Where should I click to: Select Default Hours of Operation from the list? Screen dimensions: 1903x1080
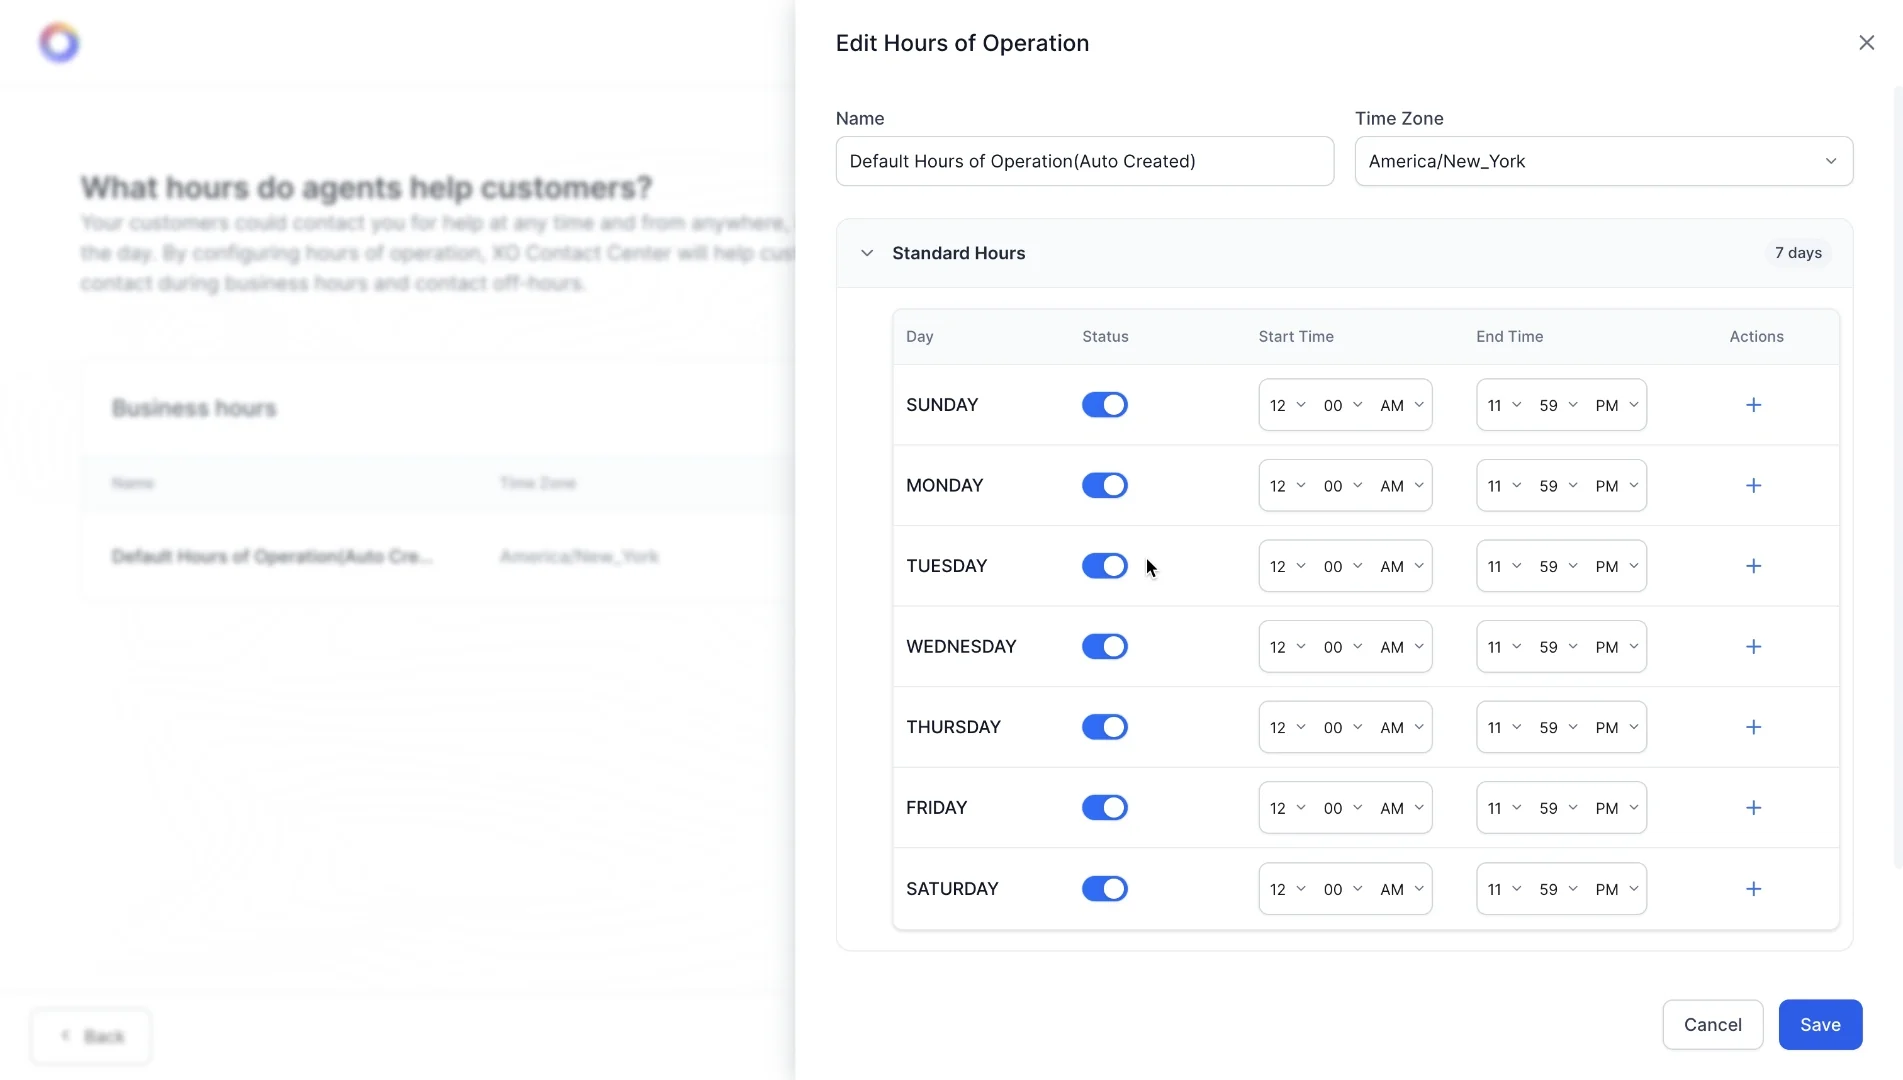[x=273, y=557]
